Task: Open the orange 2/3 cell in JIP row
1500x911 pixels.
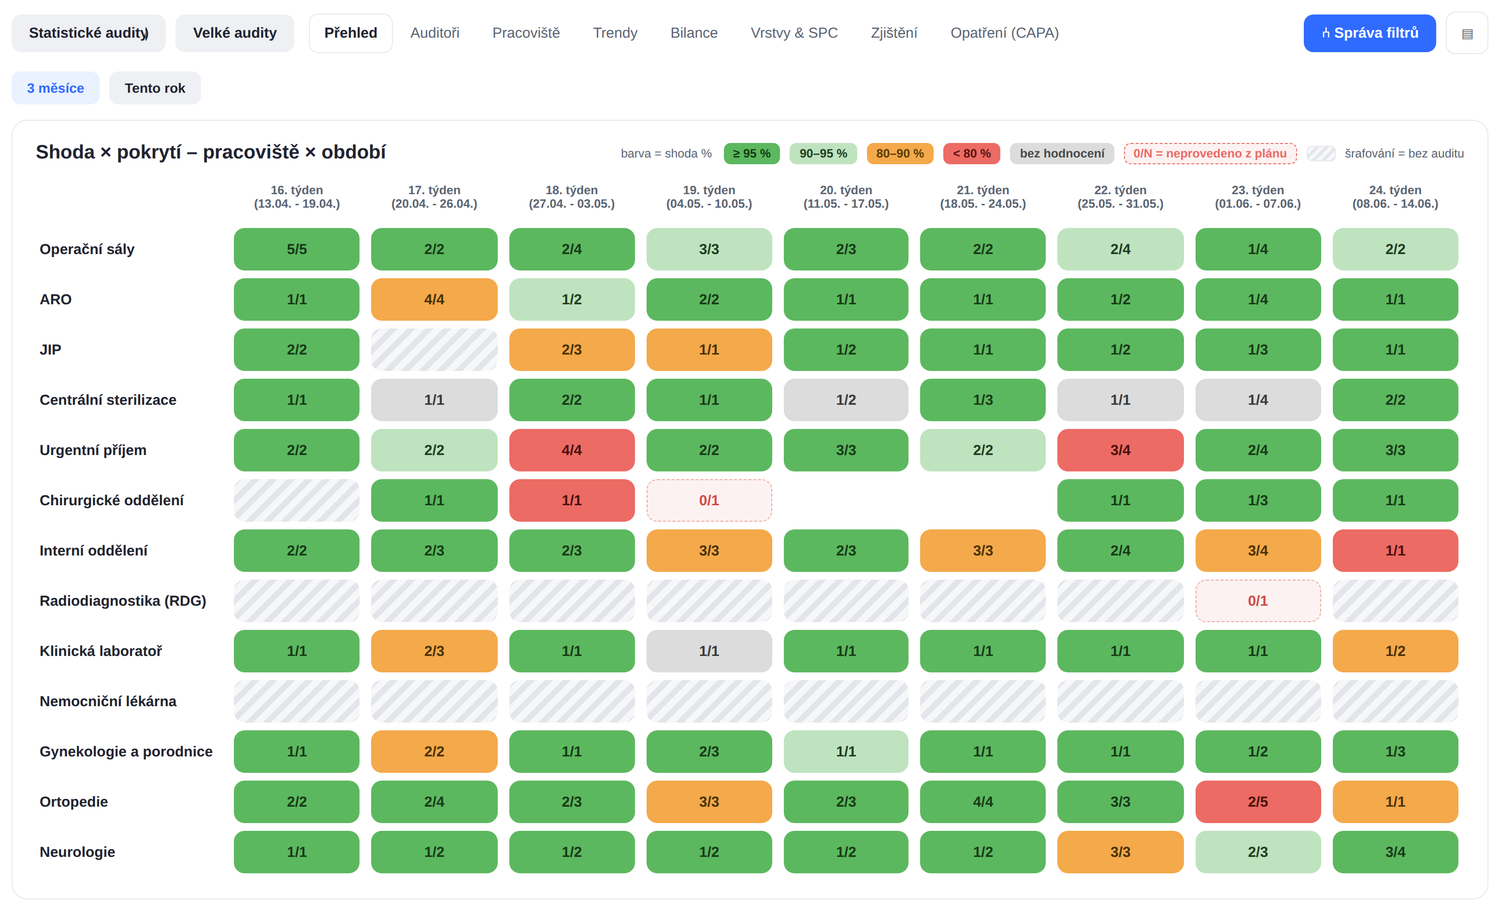Action: (x=572, y=350)
